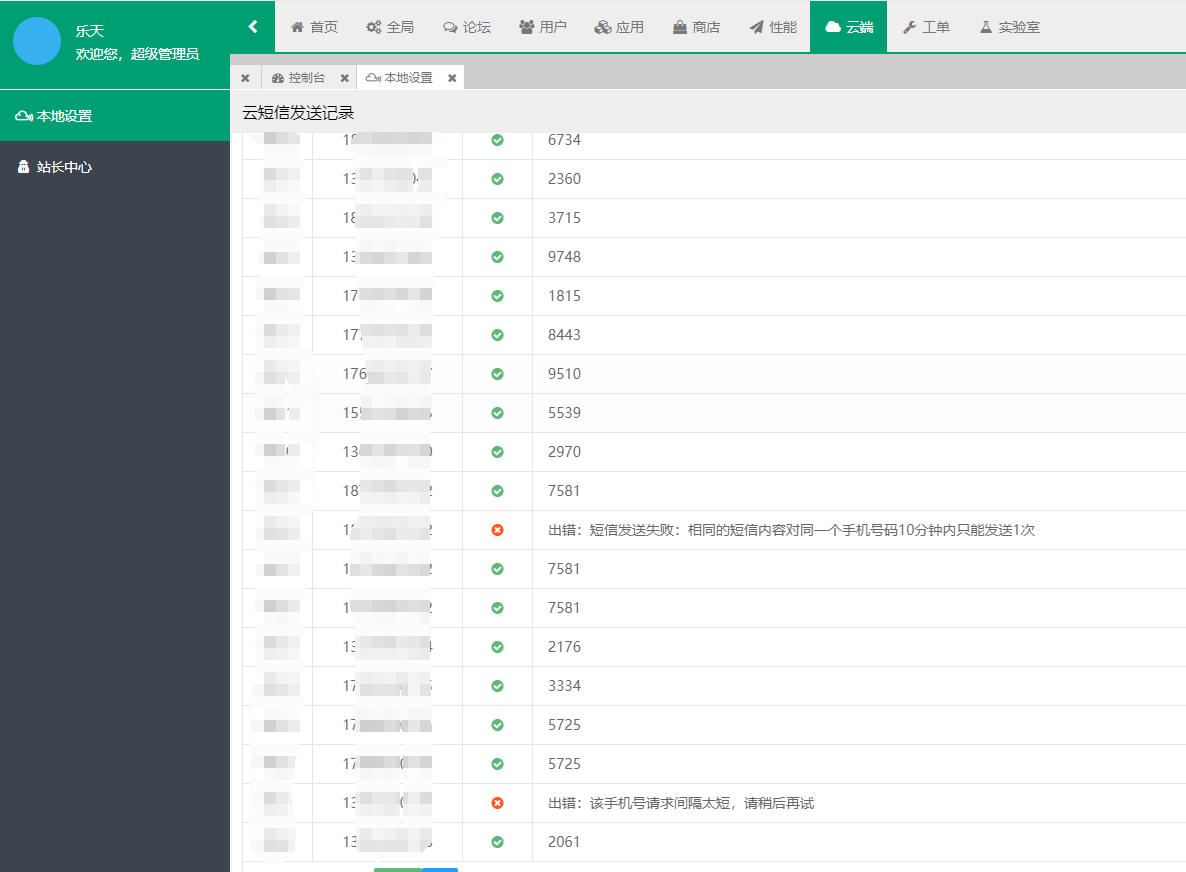Select the success status icon for 3715
Image resolution: width=1186 pixels, height=872 pixels.
click(497, 218)
